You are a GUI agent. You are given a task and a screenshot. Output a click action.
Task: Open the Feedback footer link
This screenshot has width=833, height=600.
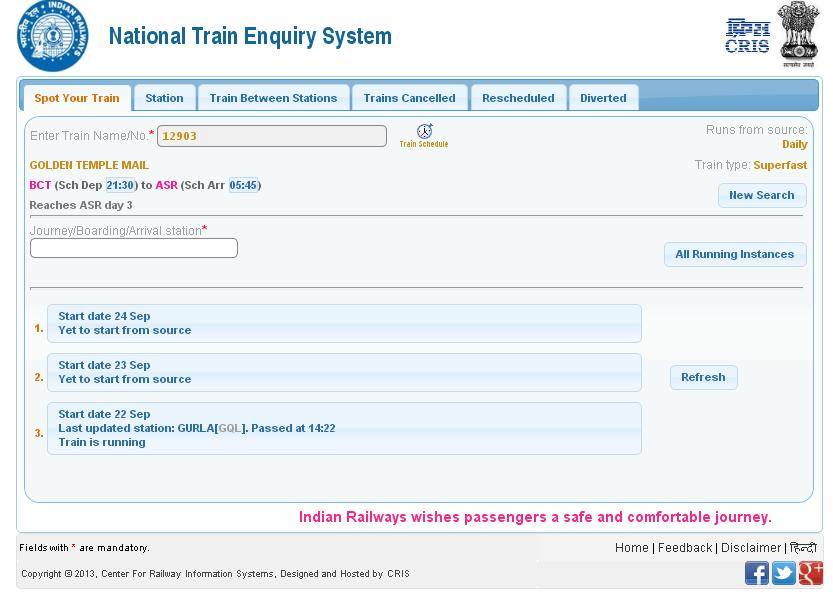[685, 548]
